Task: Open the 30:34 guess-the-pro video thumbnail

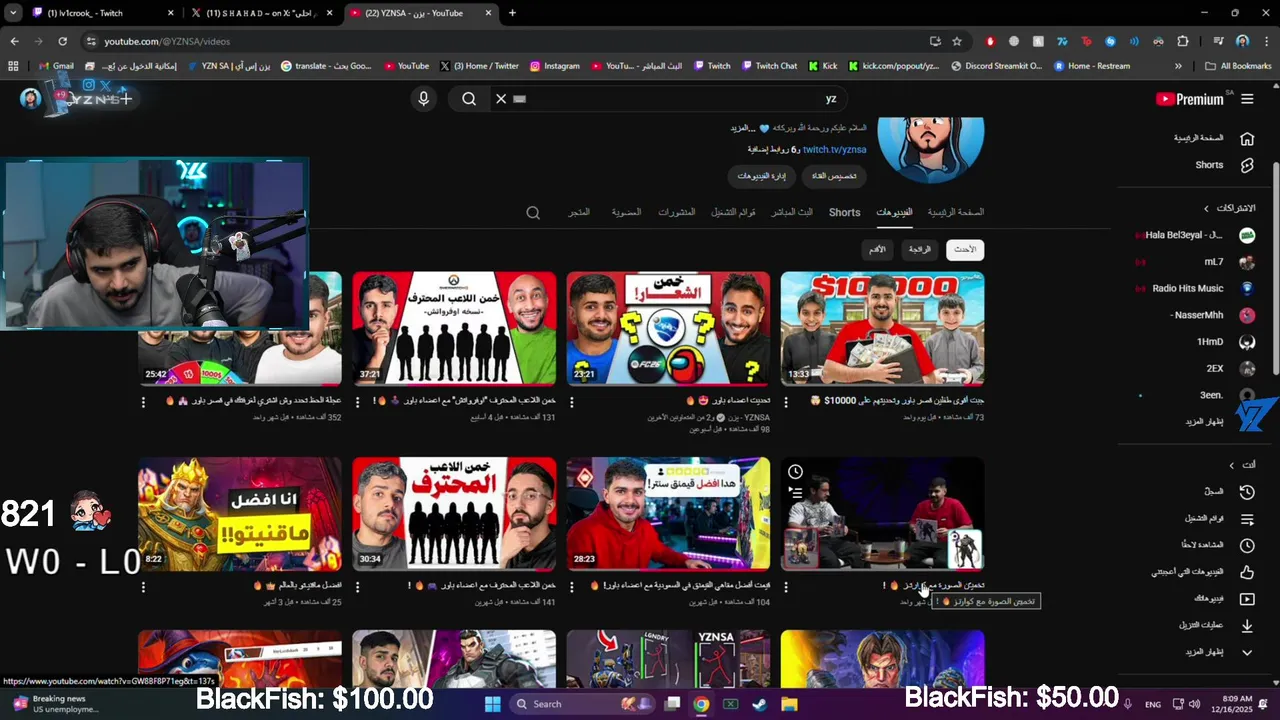Action: click(x=454, y=514)
